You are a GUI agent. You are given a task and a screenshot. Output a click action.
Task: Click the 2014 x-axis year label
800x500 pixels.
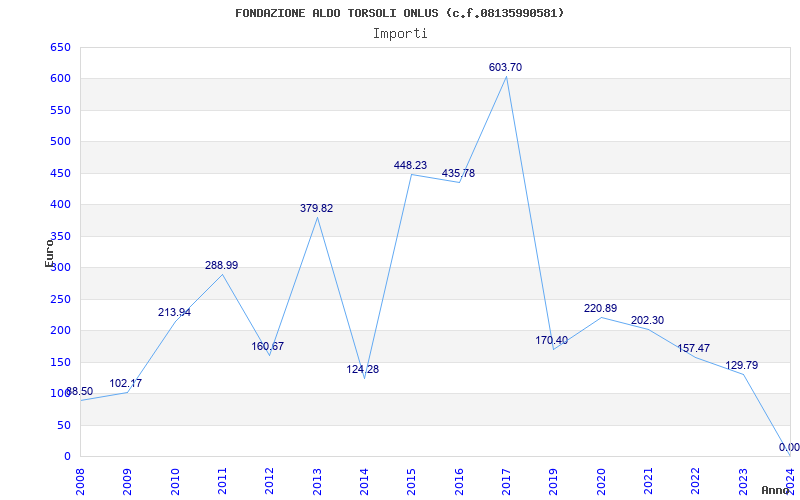[364, 482]
